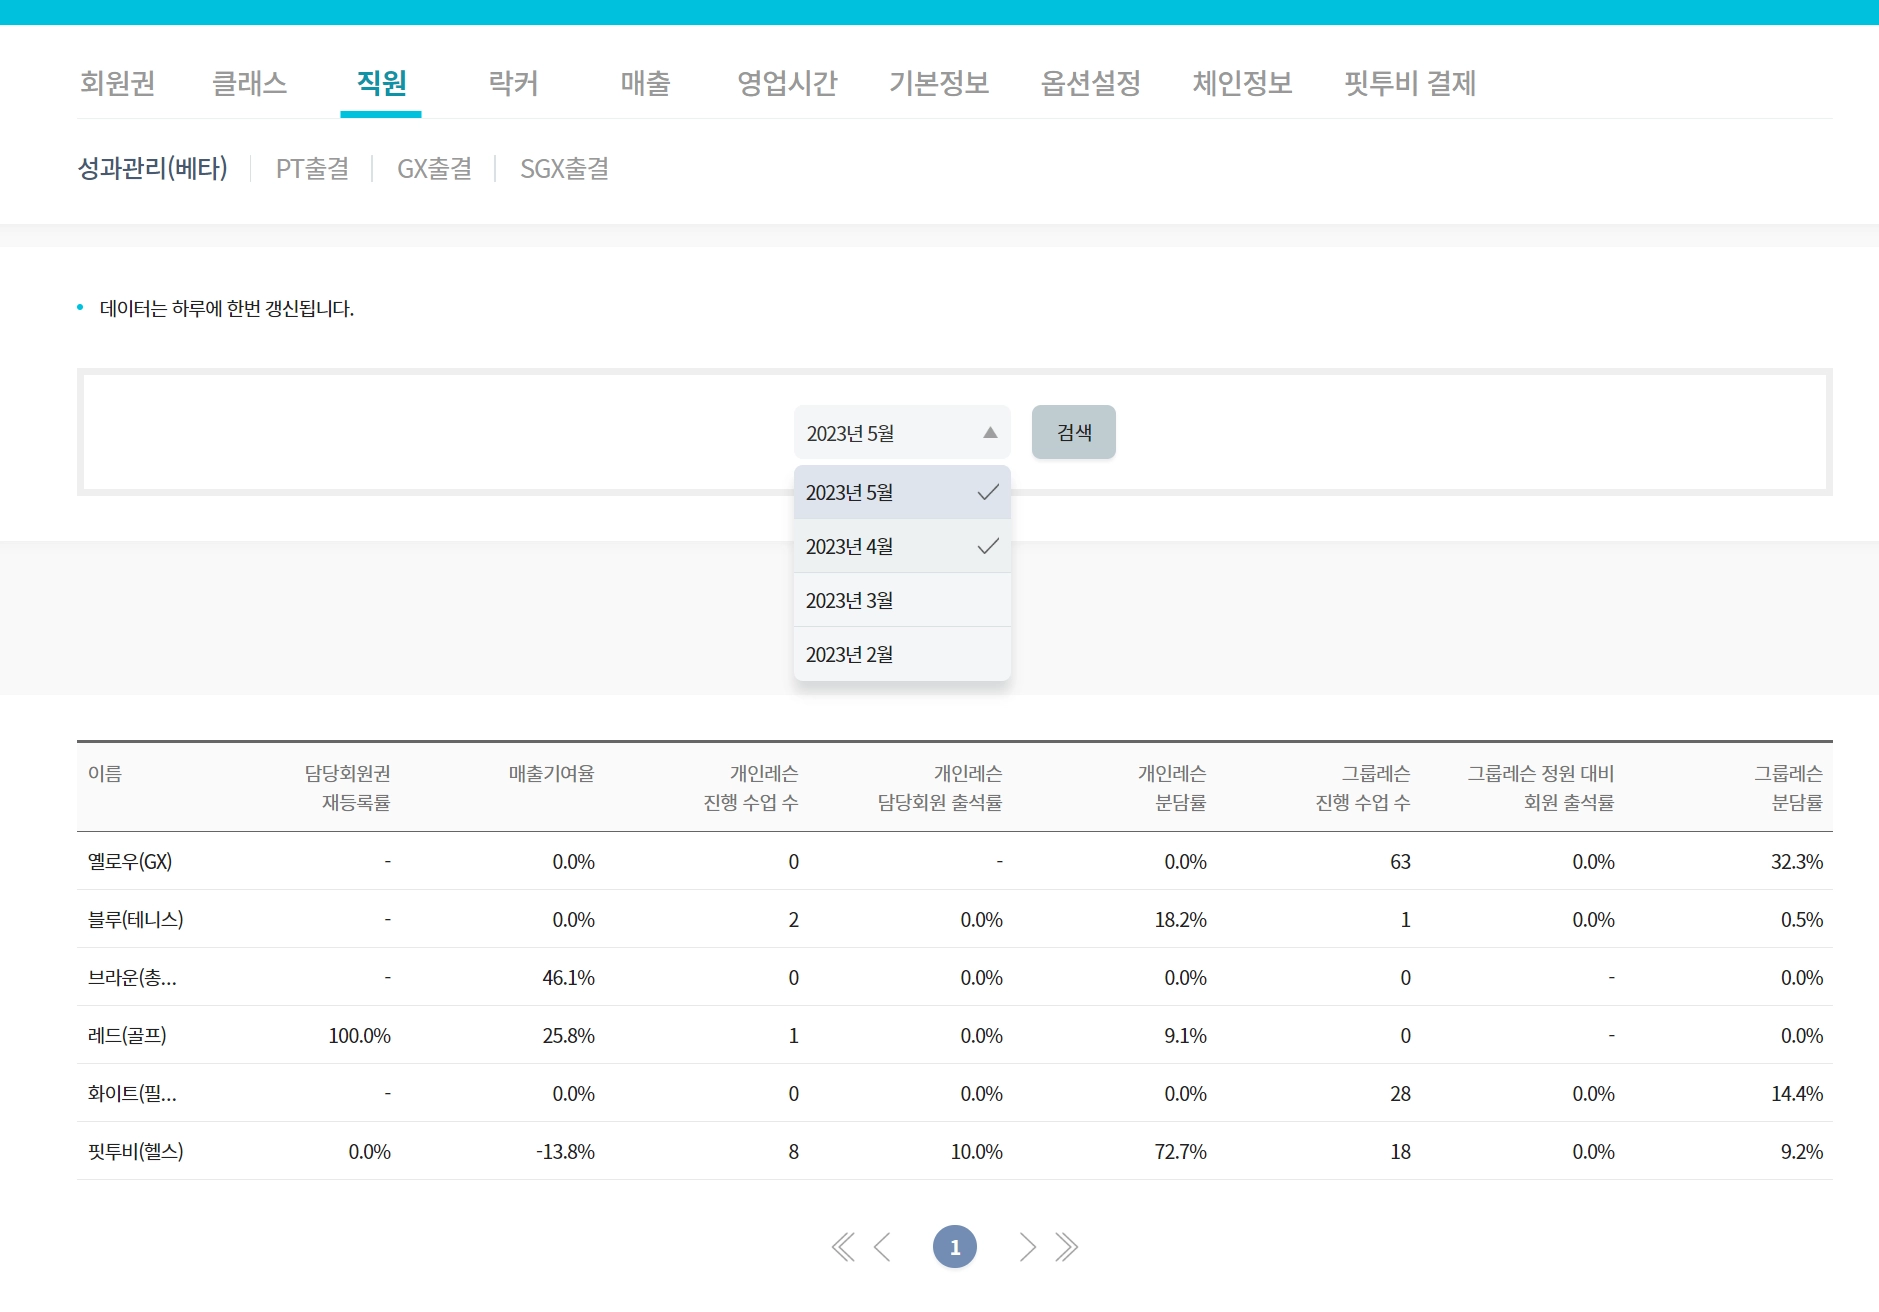Open the 회원권 tab
This screenshot has height=1312, width=1879.
(x=118, y=83)
